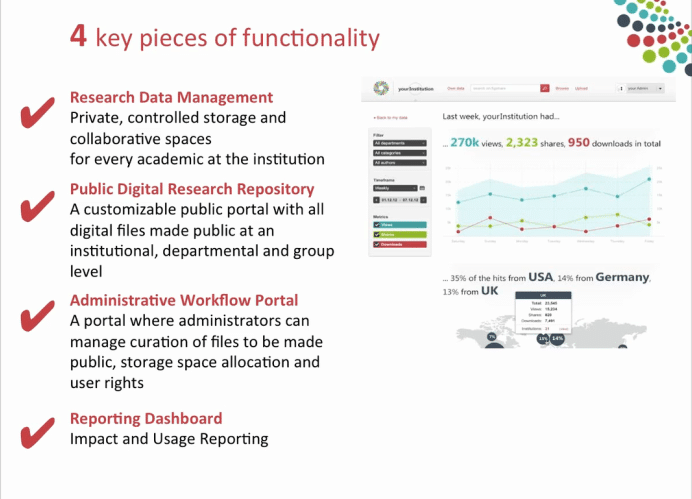The image size is (692, 499).
Task: Click the 2,323 shares figure
Action: tap(522, 142)
